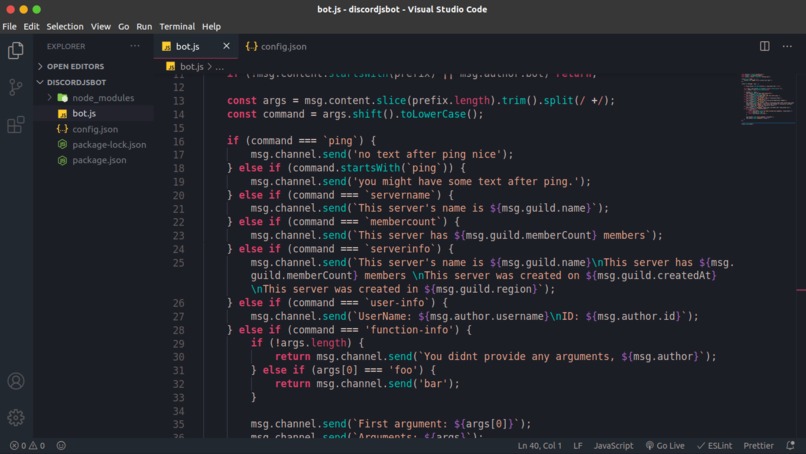Click line number 28 in the gutter
This screenshot has width=806, height=454.
click(178, 330)
